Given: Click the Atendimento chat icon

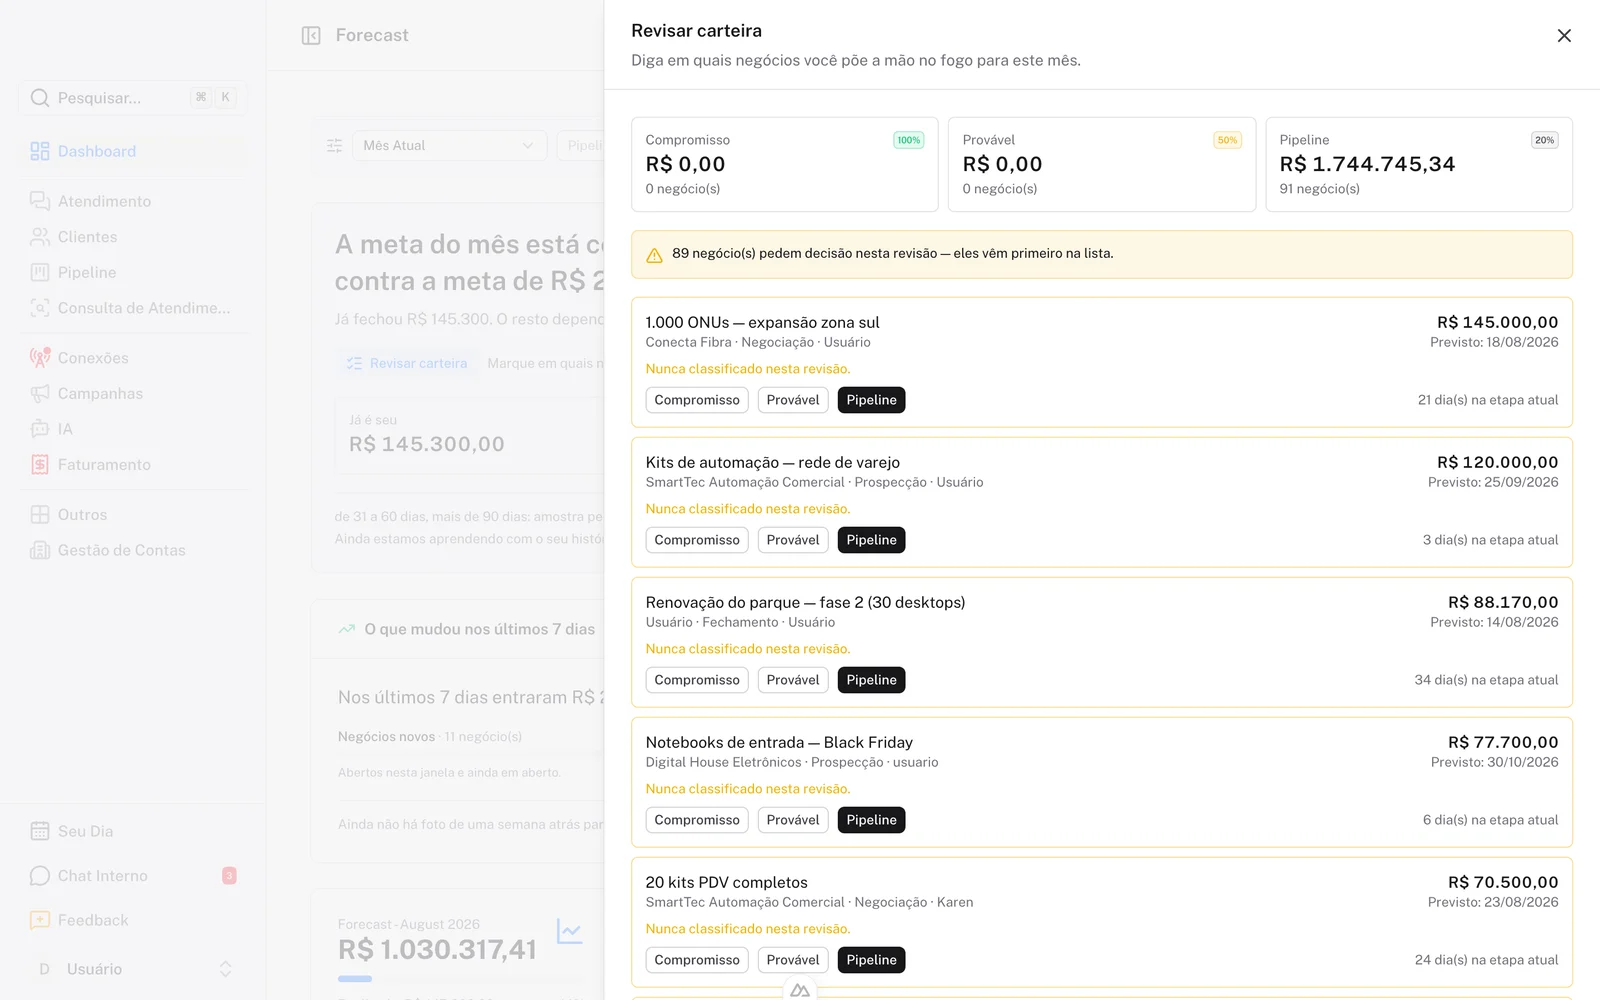Looking at the screenshot, I should (x=40, y=201).
